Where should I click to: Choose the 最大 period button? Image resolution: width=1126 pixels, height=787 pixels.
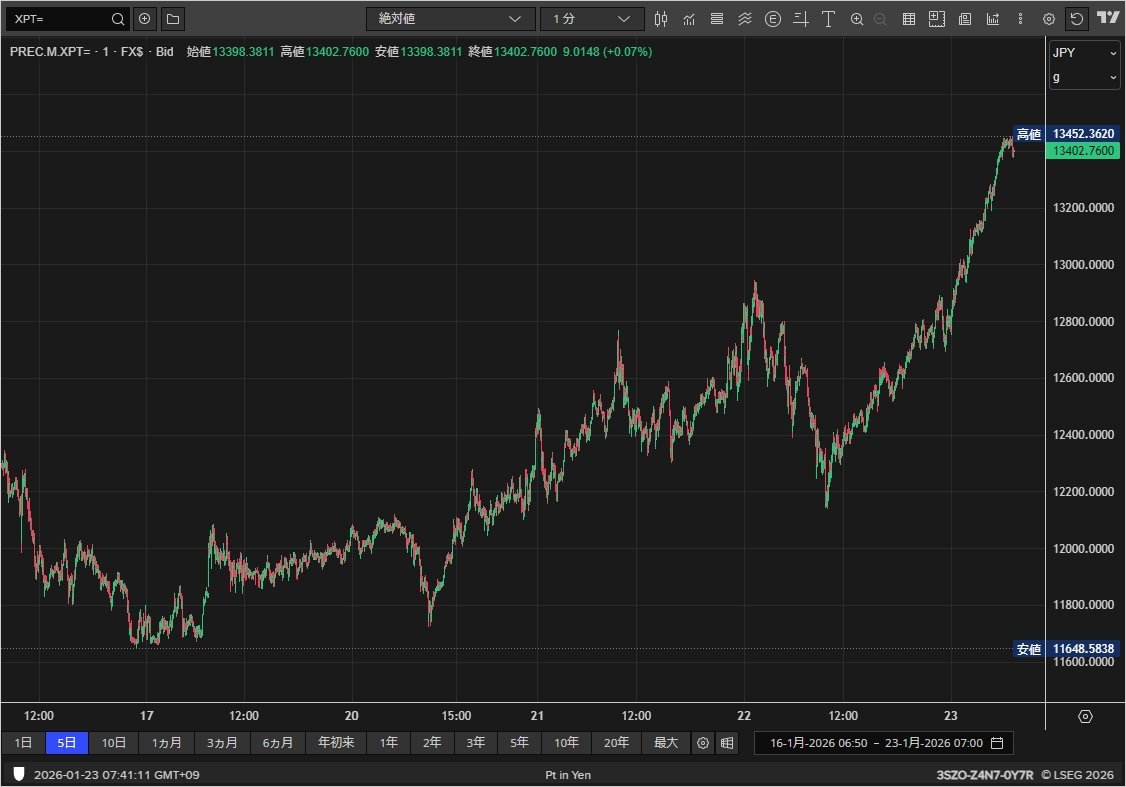coord(666,742)
